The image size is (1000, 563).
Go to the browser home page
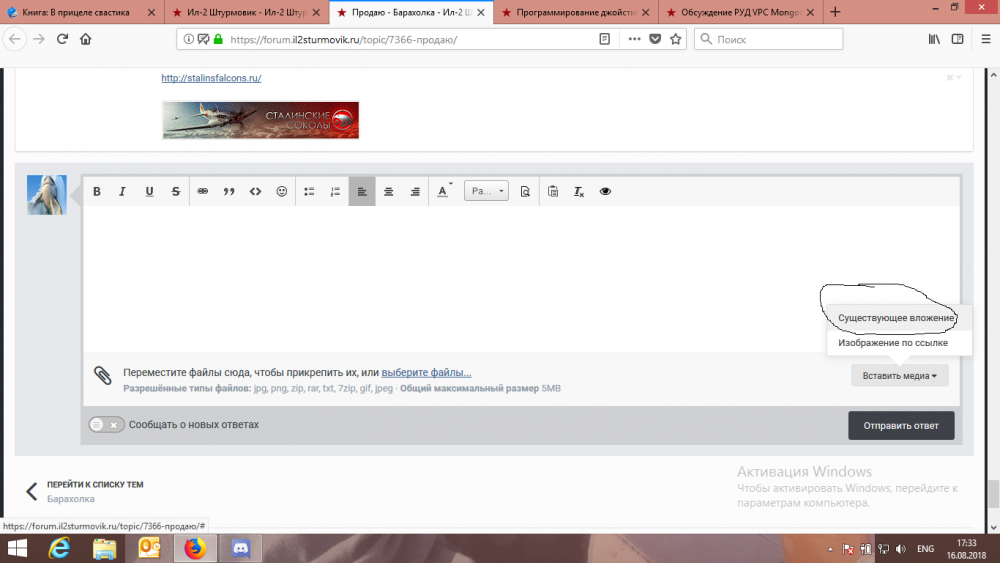85,39
